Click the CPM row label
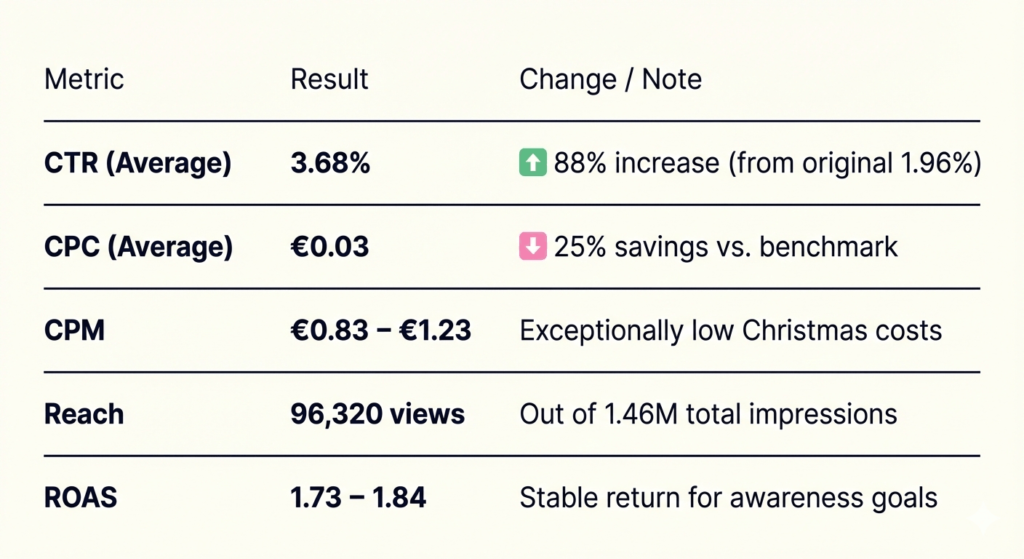This screenshot has width=1024, height=559. pos(75,330)
